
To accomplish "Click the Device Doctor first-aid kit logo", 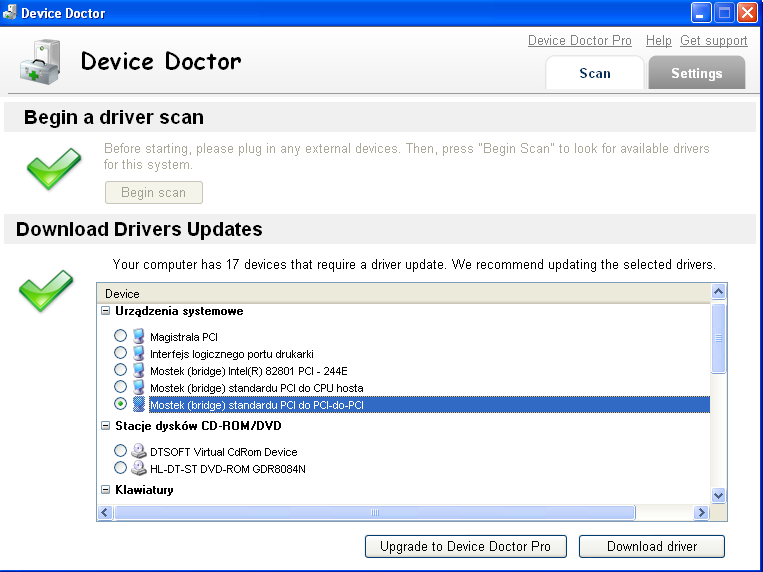I will [x=40, y=62].
